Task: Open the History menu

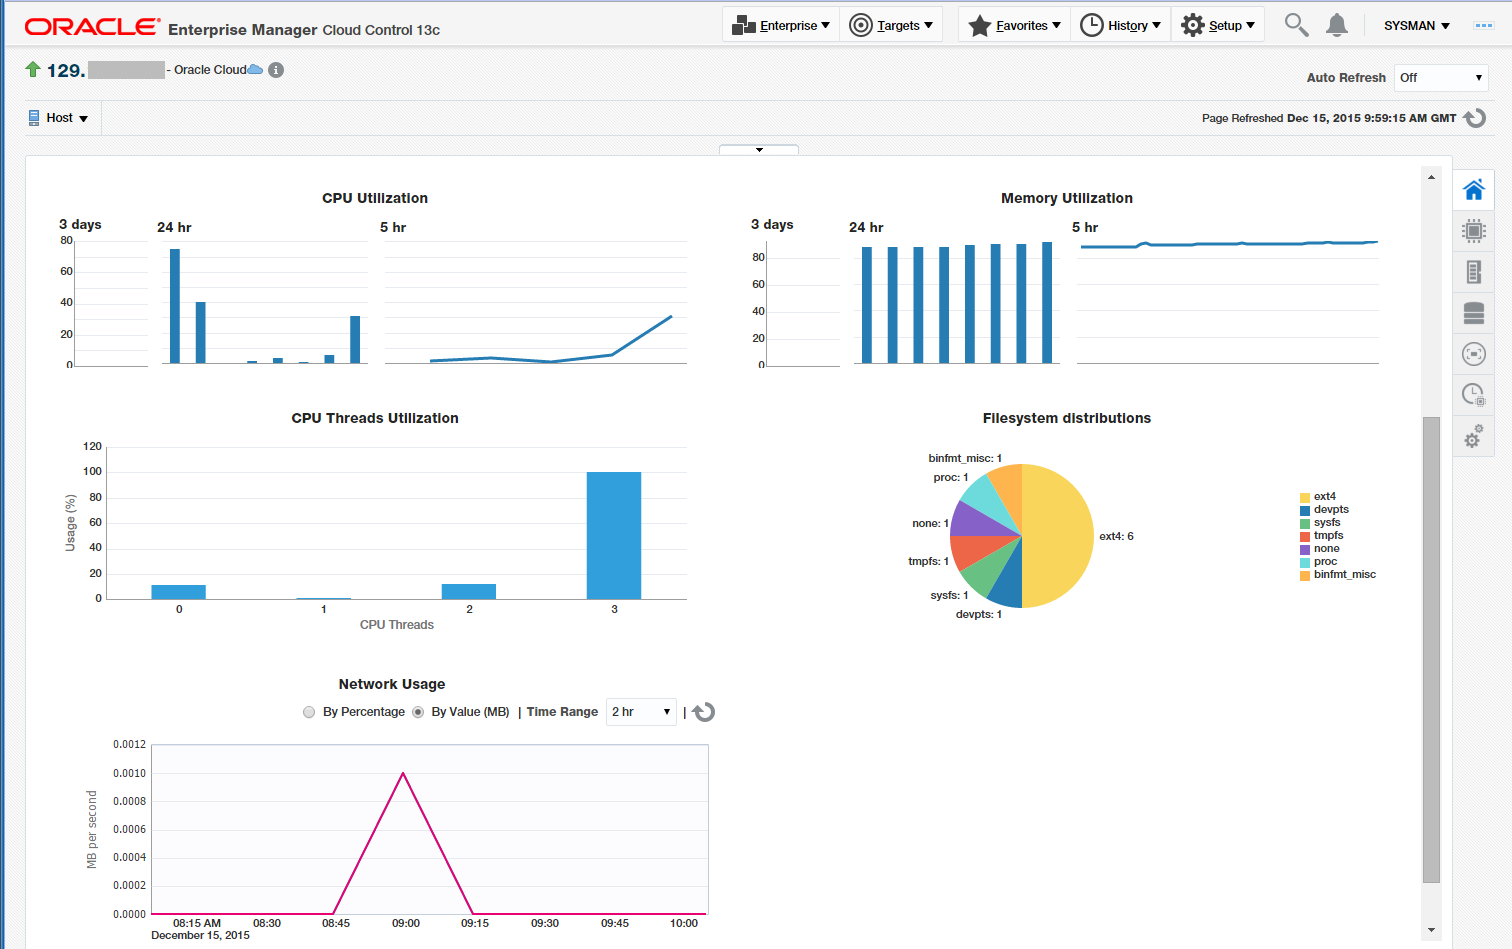Action: tap(1120, 25)
